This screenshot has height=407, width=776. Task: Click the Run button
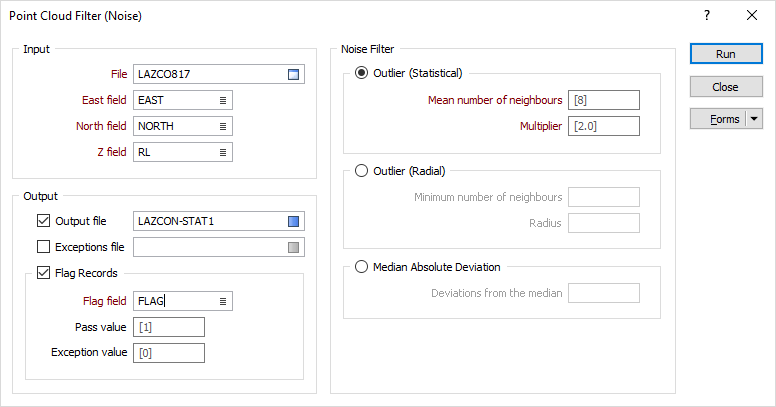point(726,54)
